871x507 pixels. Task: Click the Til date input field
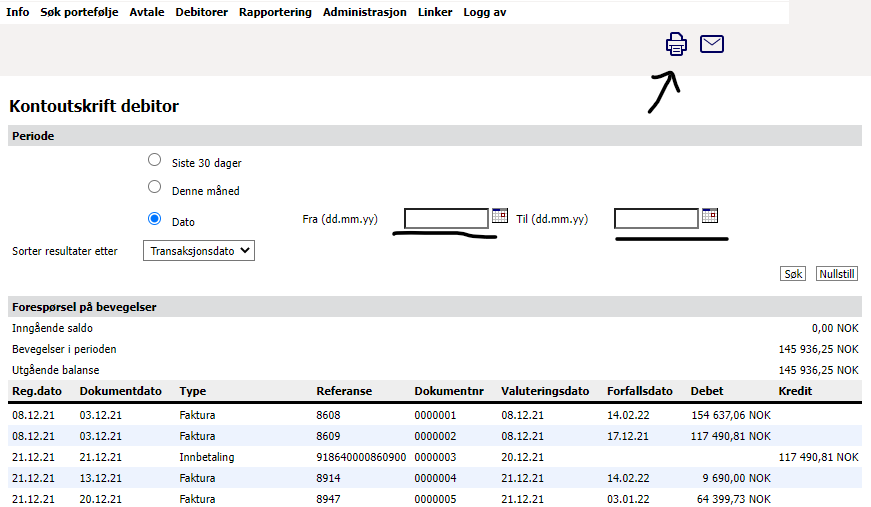point(656,218)
